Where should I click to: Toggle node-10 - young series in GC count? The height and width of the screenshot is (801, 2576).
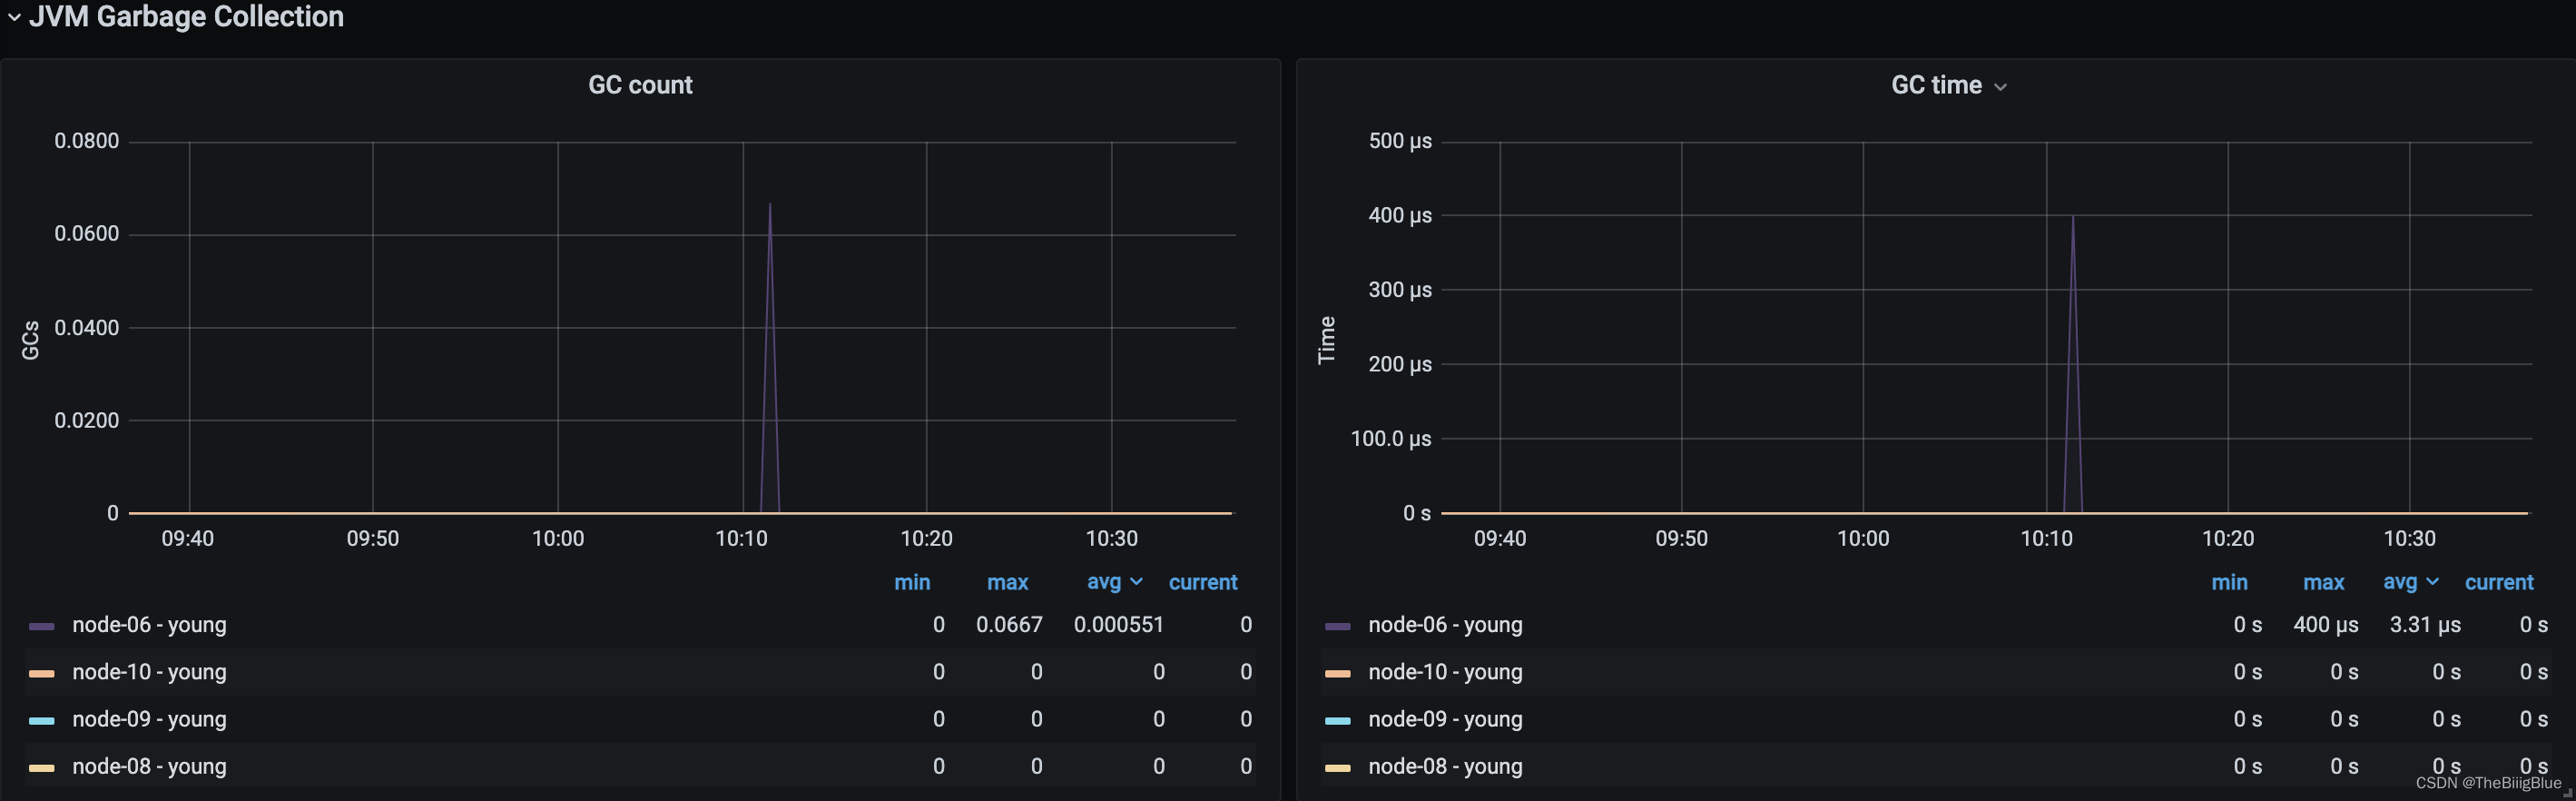tap(149, 672)
